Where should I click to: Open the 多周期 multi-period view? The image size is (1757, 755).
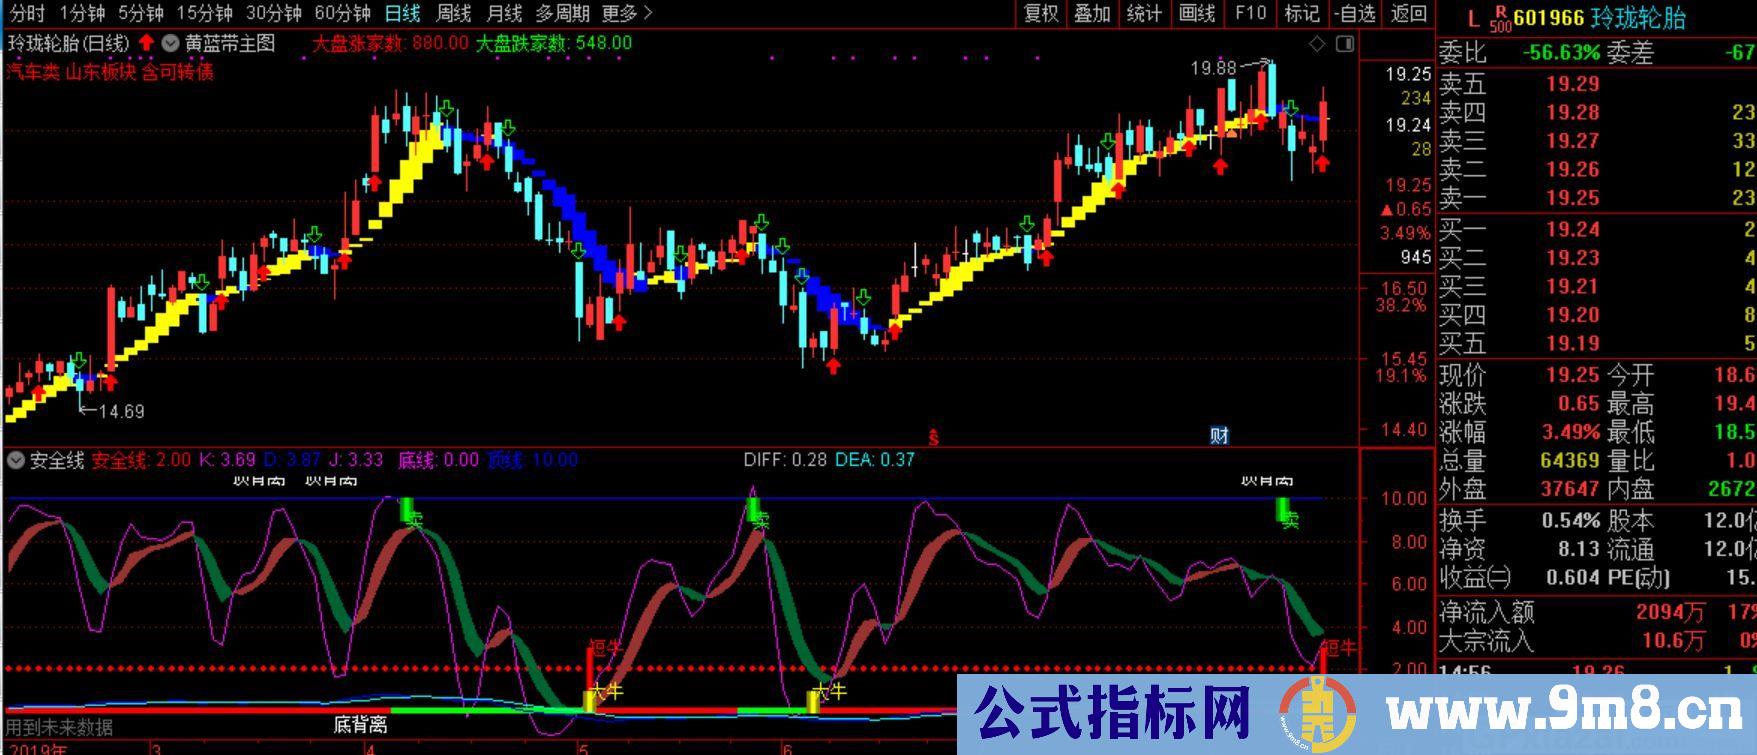click(x=562, y=13)
